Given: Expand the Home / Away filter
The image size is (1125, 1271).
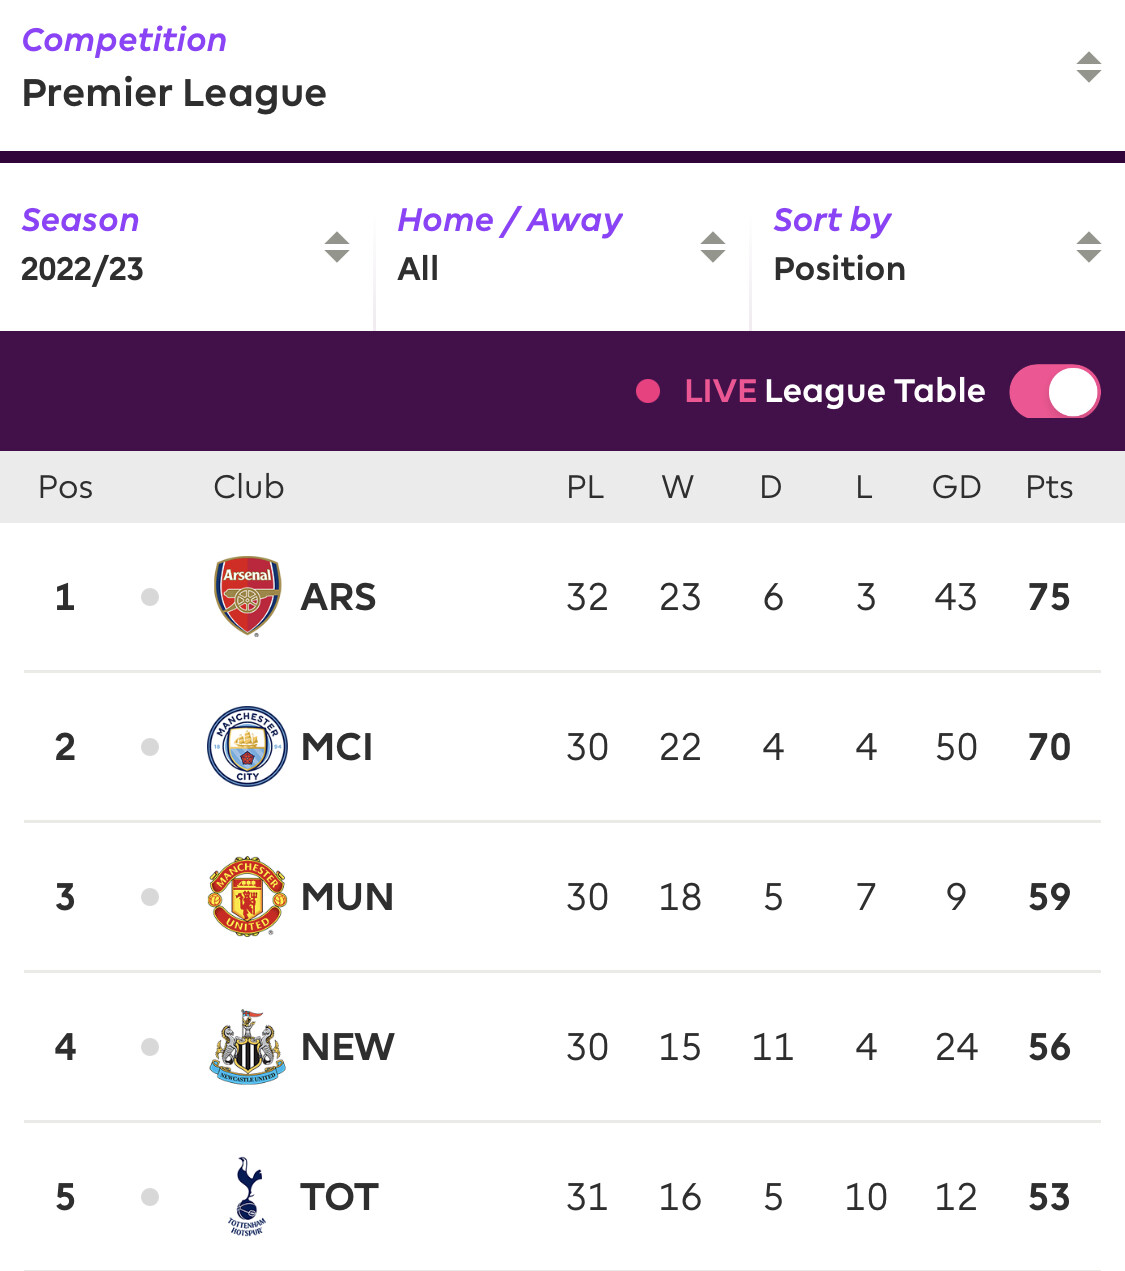Looking at the screenshot, I should (562, 246).
